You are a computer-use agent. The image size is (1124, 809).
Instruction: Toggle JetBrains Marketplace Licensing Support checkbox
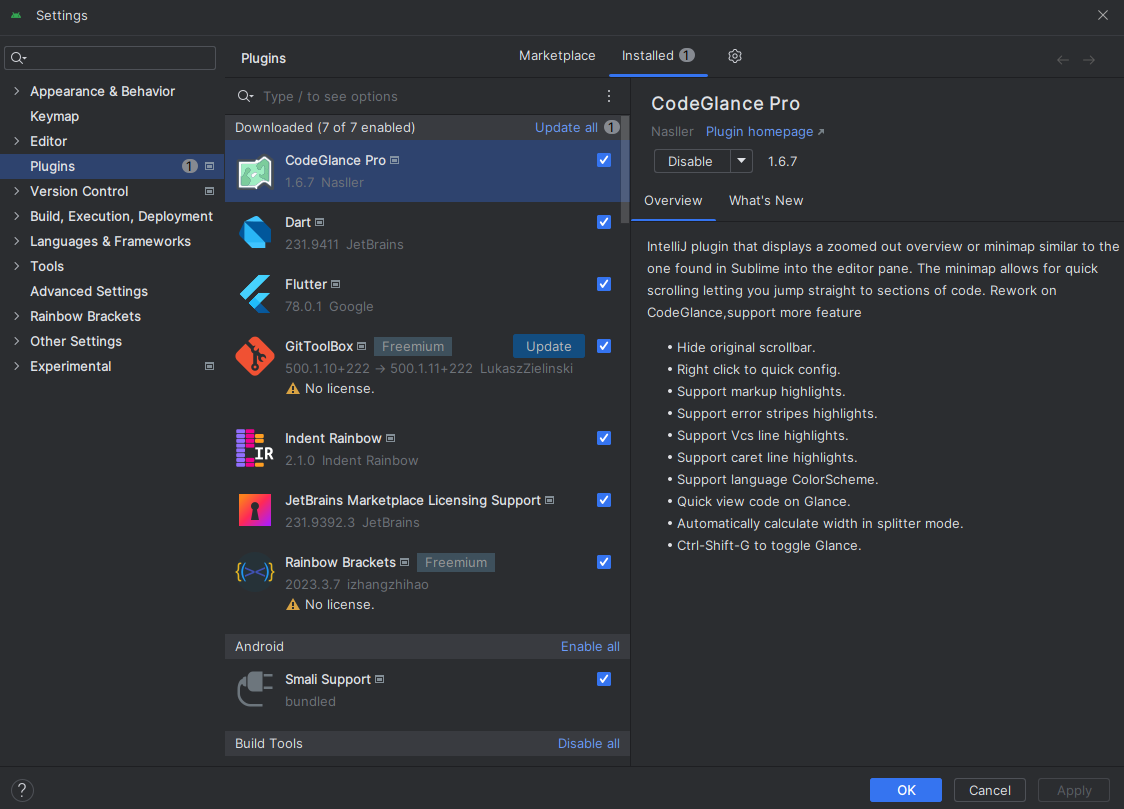click(604, 500)
